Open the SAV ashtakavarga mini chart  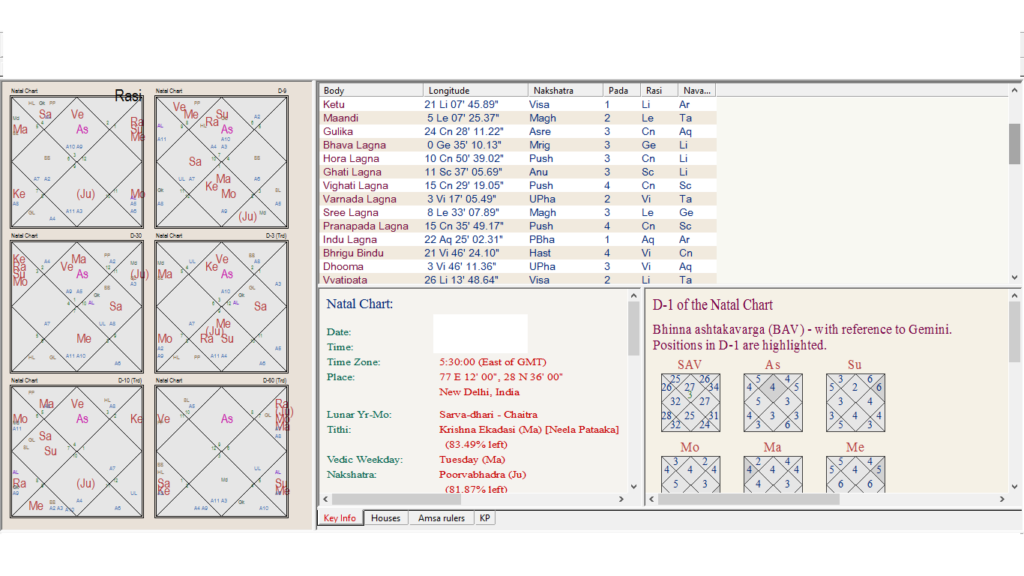pyautogui.click(x=689, y=403)
